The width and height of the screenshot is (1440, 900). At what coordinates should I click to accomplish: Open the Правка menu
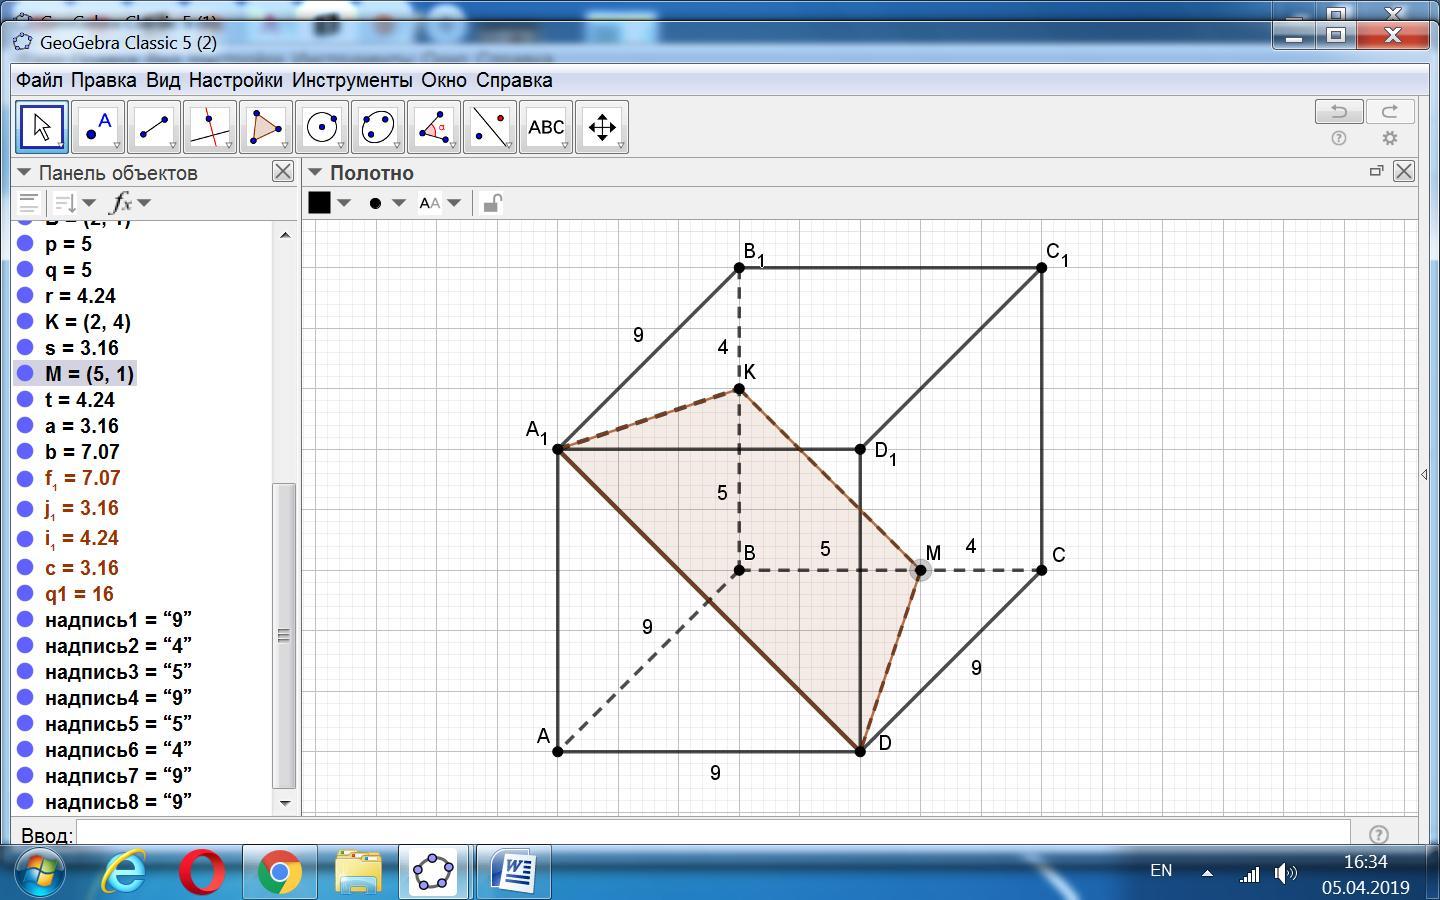(x=104, y=80)
